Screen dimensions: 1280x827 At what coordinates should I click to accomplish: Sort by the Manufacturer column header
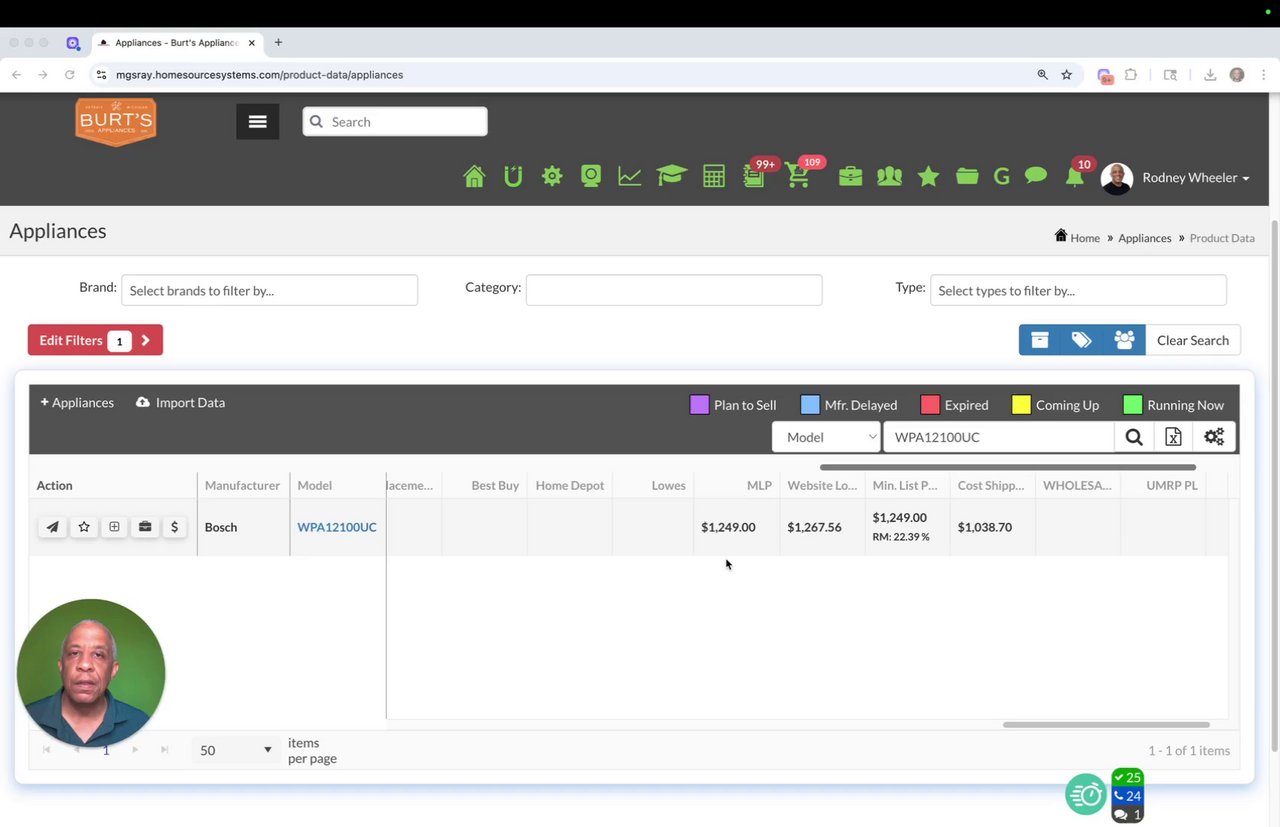(x=242, y=485)
